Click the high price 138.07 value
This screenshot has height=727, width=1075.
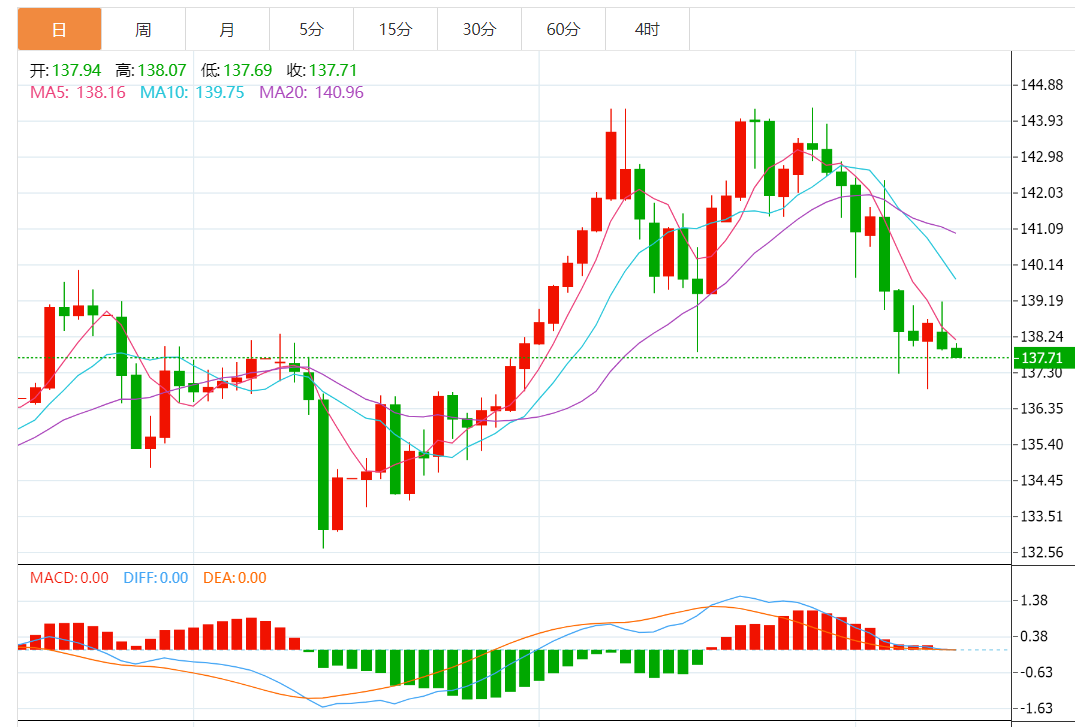point(162,70)
